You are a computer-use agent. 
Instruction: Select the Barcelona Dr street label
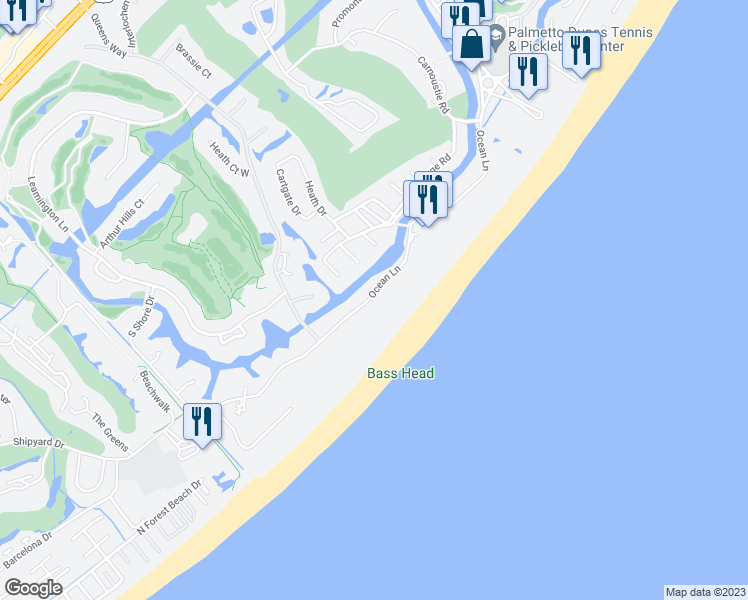click(28, 549)
